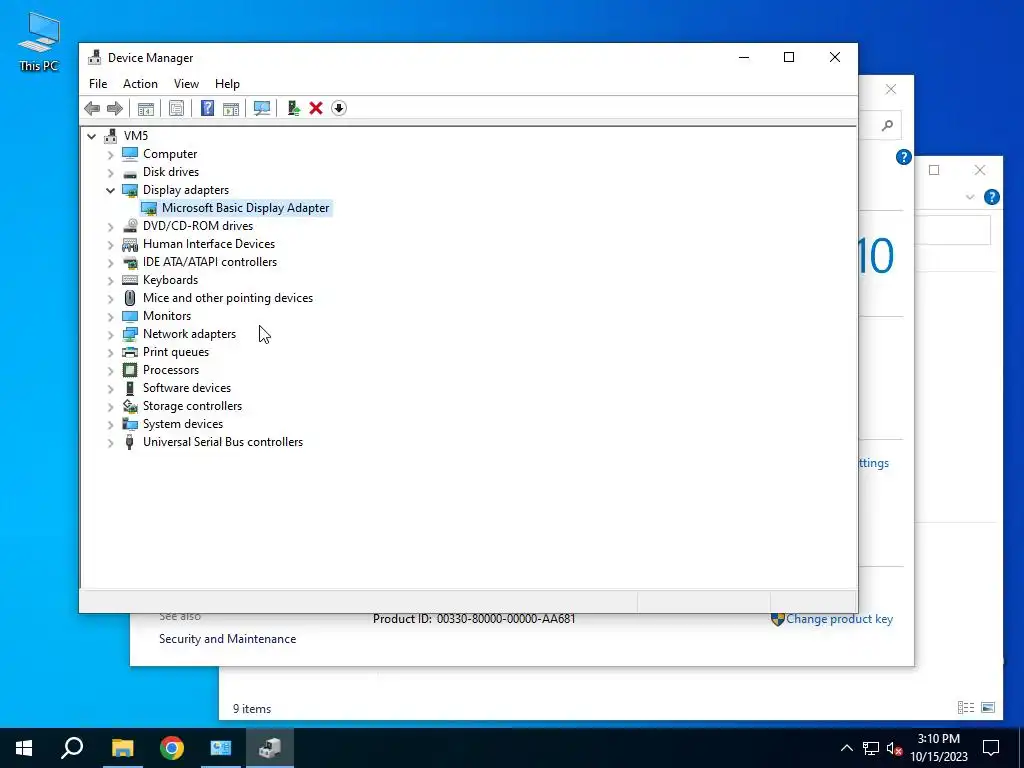The image size is (1024, 768).
Task: Click the Device Manager title bar icon
Action: pos(95,57)
